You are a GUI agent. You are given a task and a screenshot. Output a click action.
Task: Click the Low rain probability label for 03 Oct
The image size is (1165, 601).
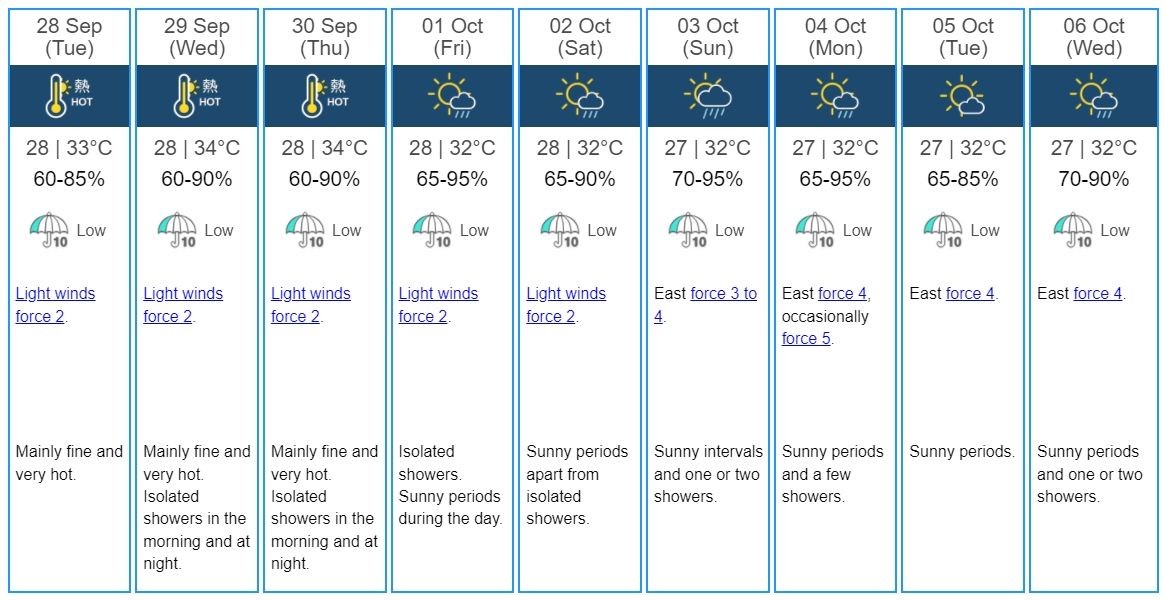tap(730, 230)
